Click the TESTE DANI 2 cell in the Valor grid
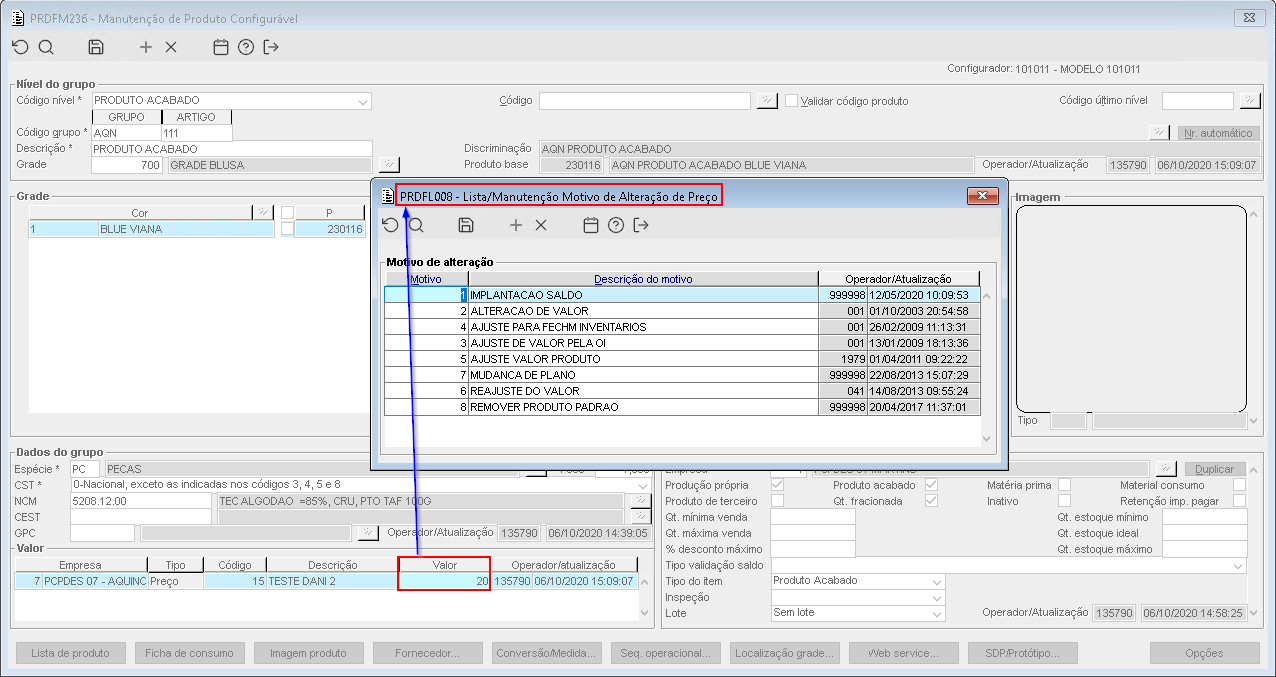1276x677 pixels. point(332,580)
